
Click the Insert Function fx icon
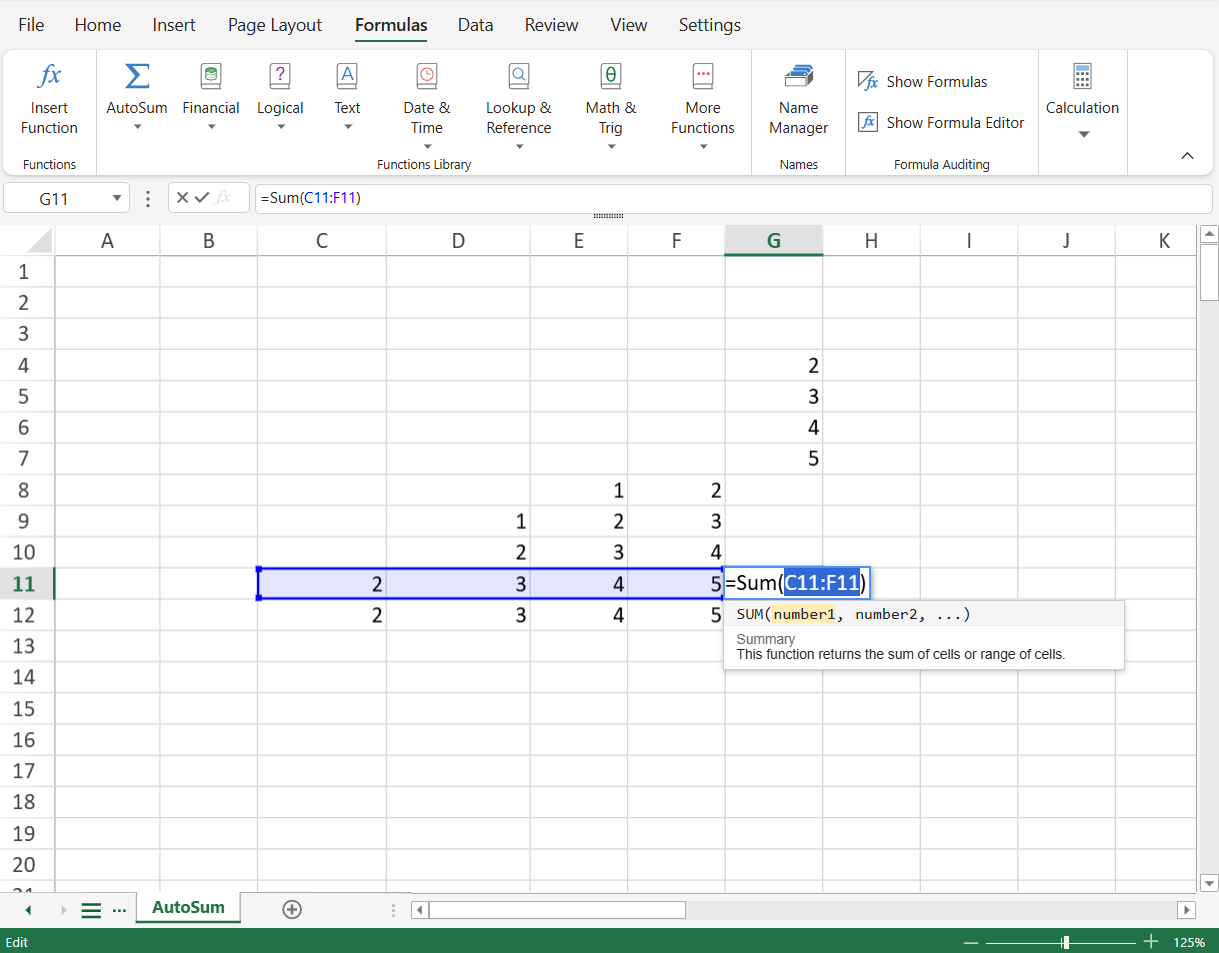[x=49, y=76]
